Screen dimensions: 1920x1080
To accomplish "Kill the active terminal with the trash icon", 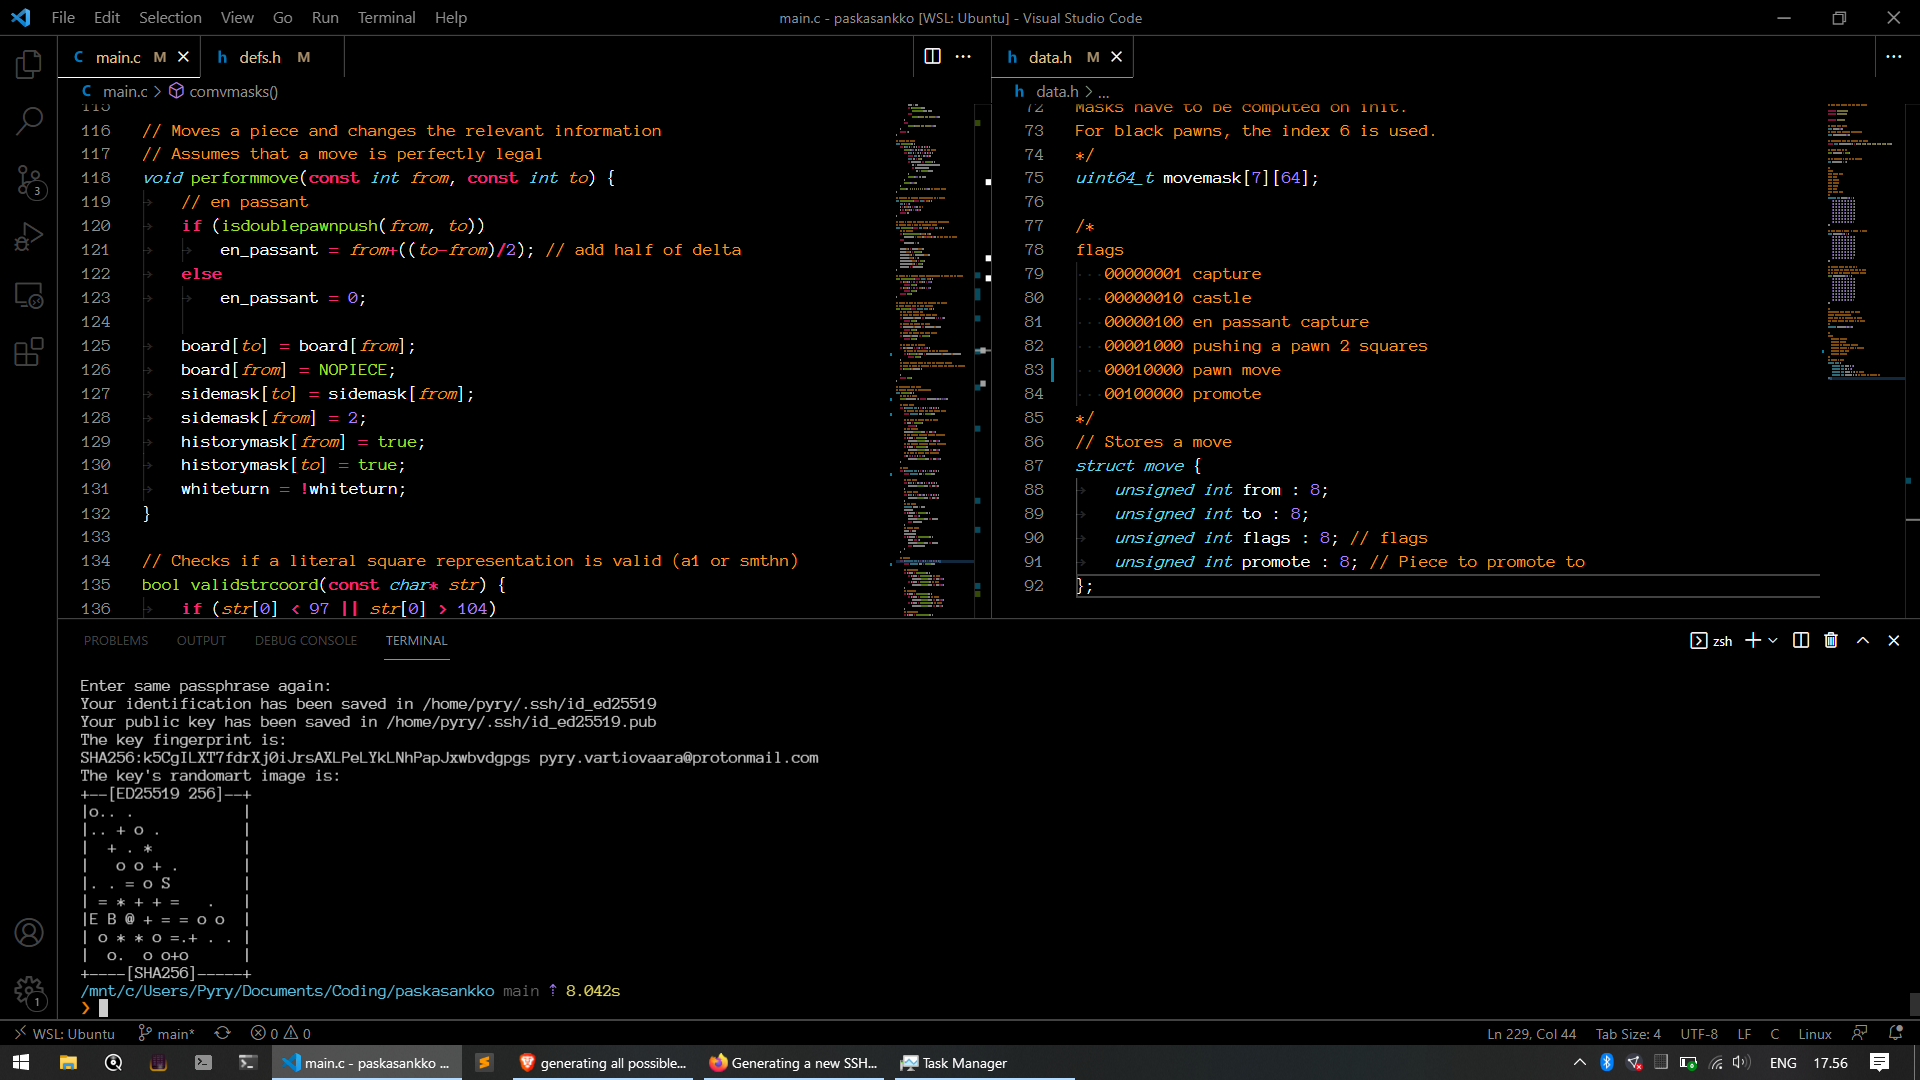I will tap(1830, 640).
